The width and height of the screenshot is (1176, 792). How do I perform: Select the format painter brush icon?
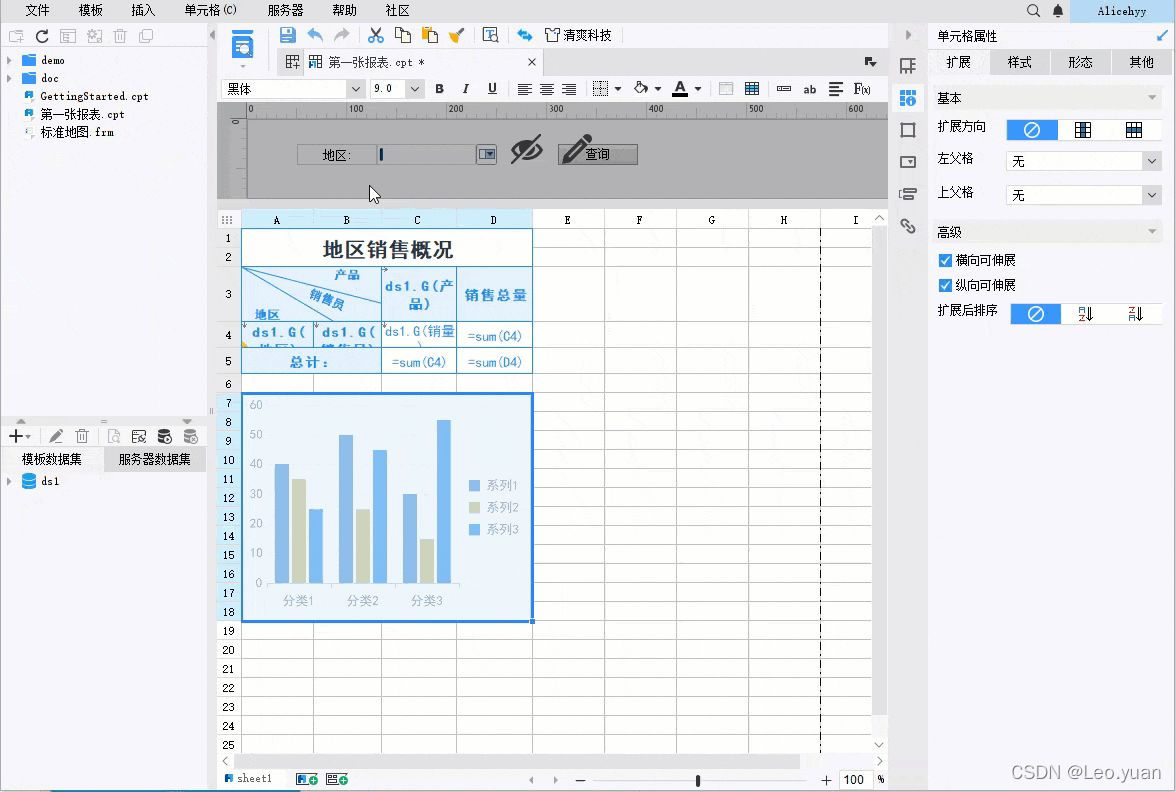pyautogui.click(x=457, y=34)
